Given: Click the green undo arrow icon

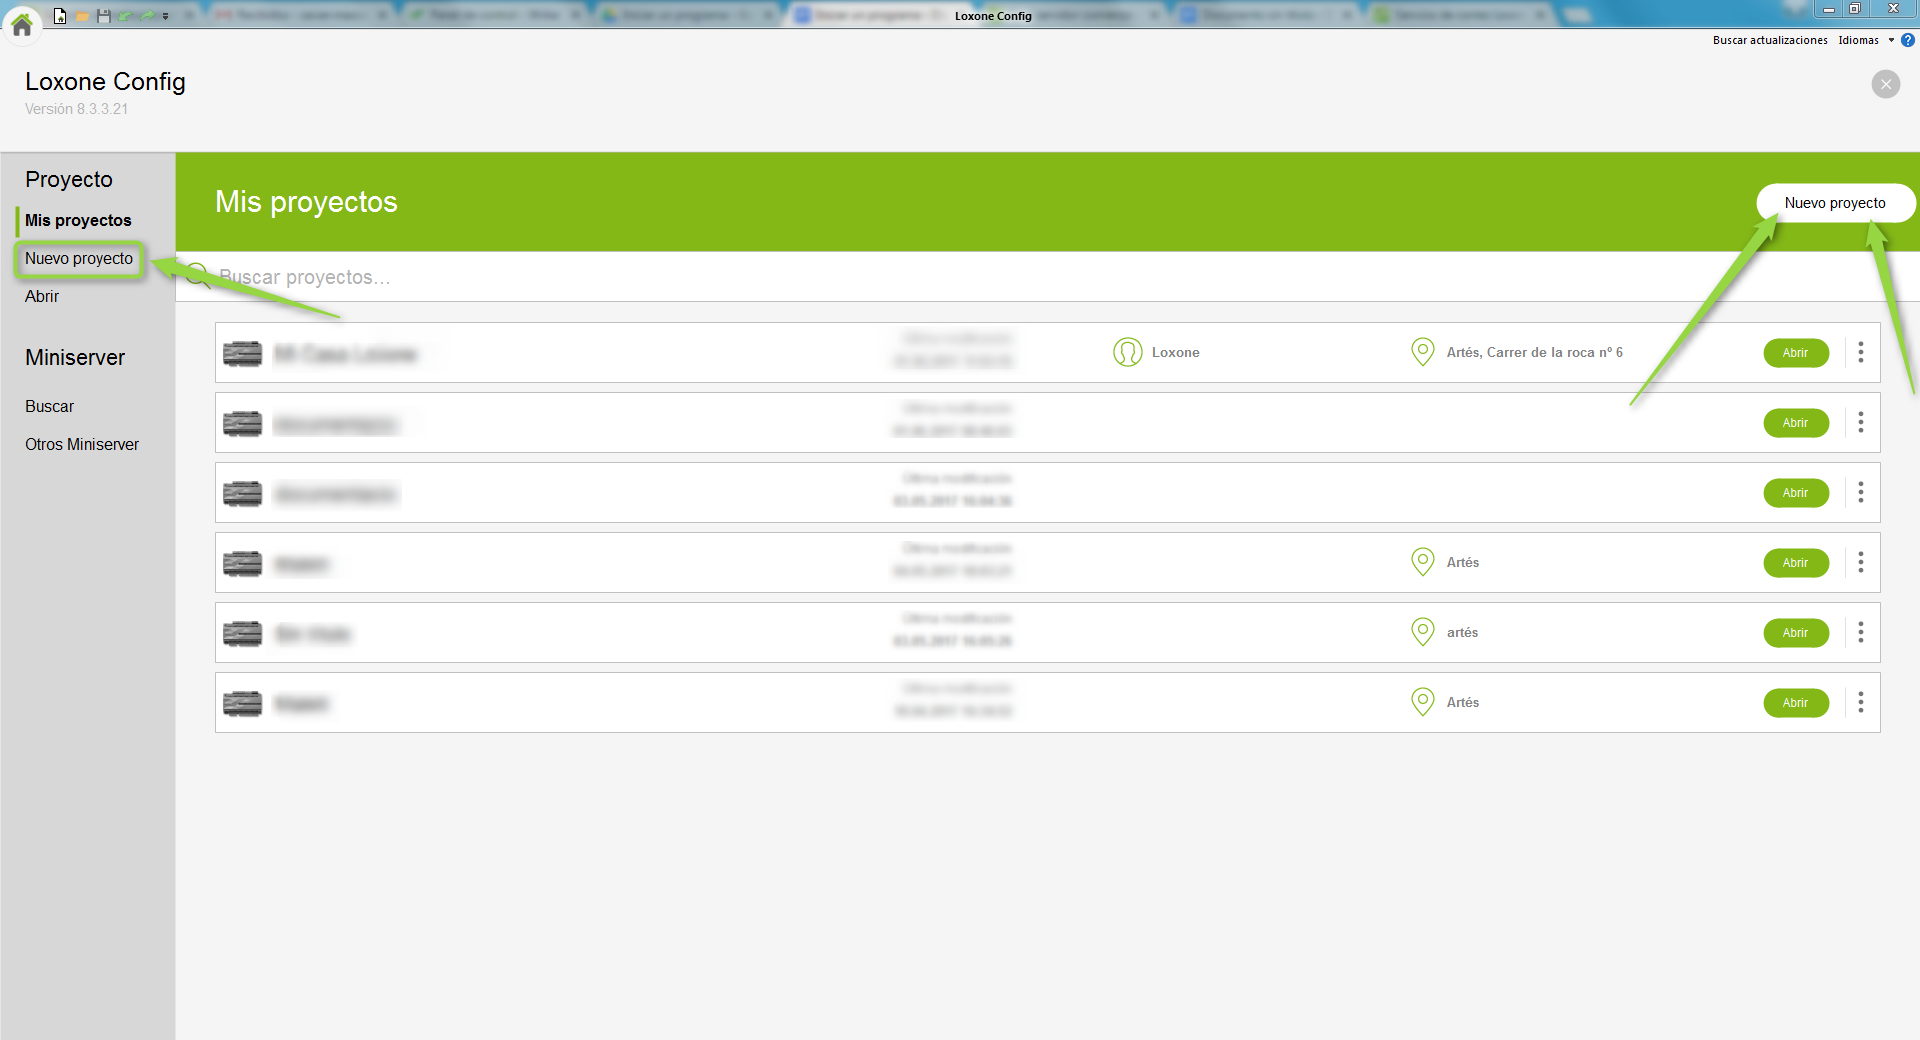Looking at the screenshot, I should click(x=125, y=16).
